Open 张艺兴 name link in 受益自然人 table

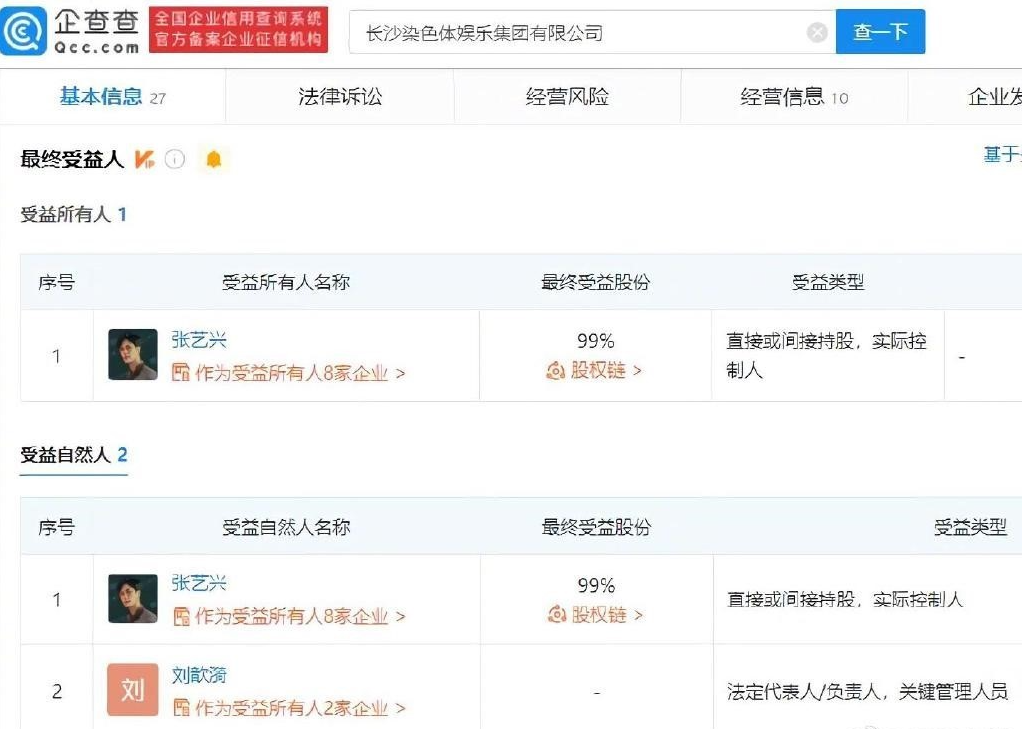pyautogui.click(x=199, y=583)
